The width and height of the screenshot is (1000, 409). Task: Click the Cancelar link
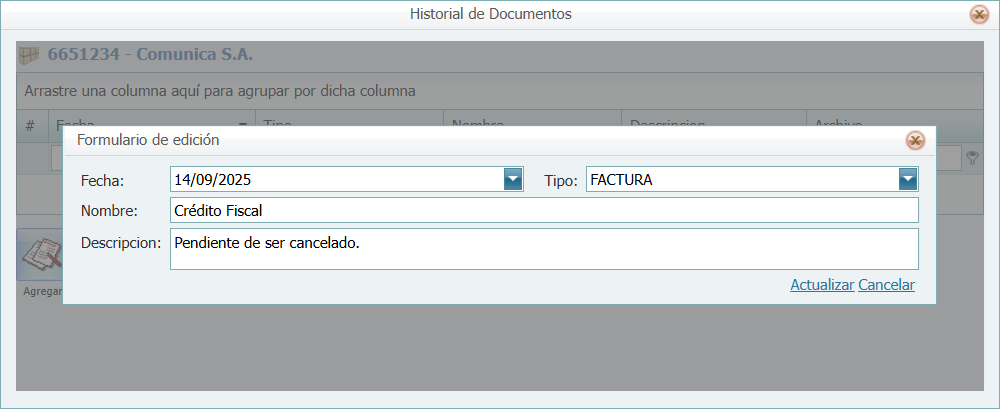click(886, 285)
